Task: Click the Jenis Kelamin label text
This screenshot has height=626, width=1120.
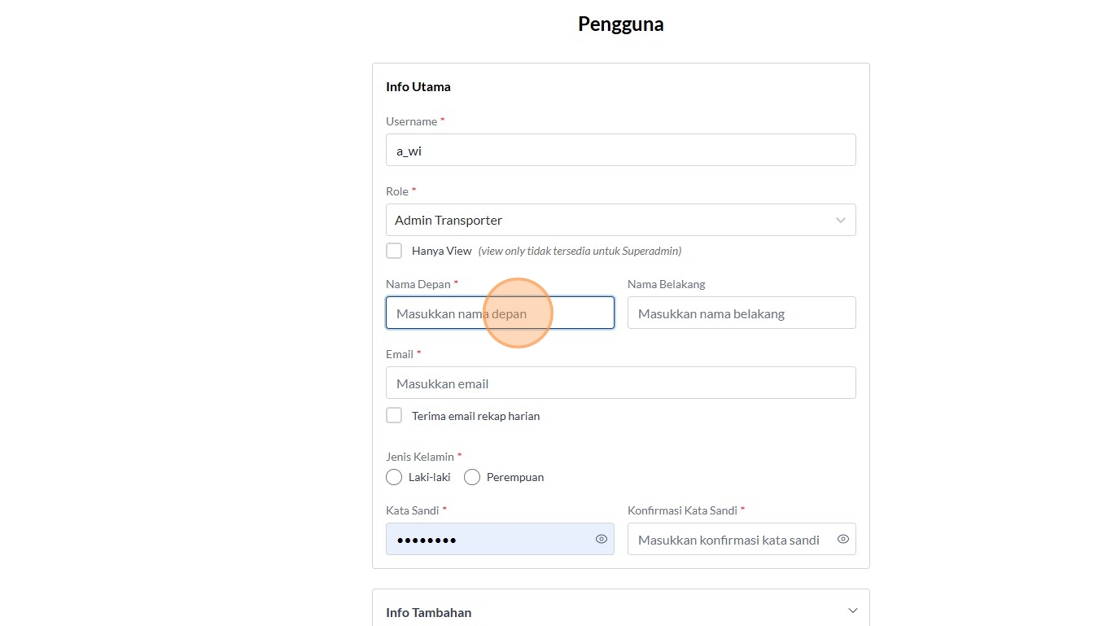Action: point(420,456)
